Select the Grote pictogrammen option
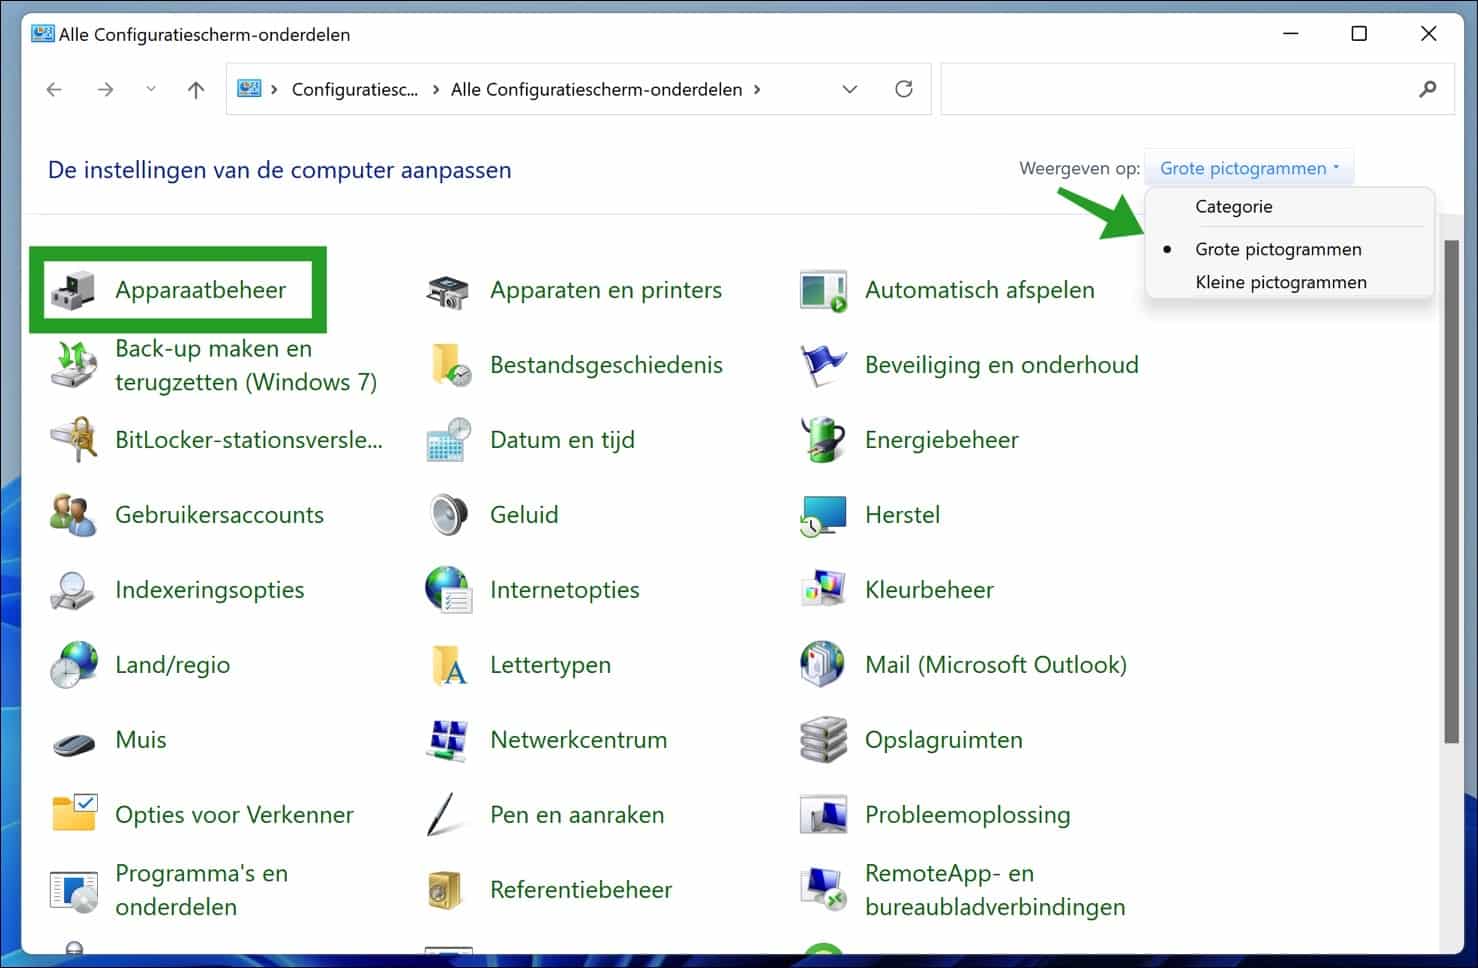Viewport: 1478px width, 968px height. (x=1279, y=249)
